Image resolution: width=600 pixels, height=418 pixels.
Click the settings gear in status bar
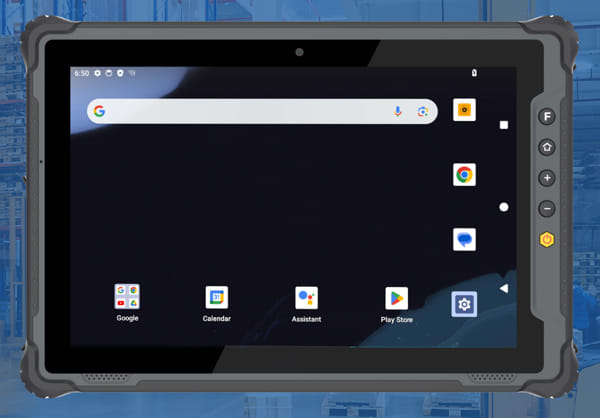click(98, 73)
